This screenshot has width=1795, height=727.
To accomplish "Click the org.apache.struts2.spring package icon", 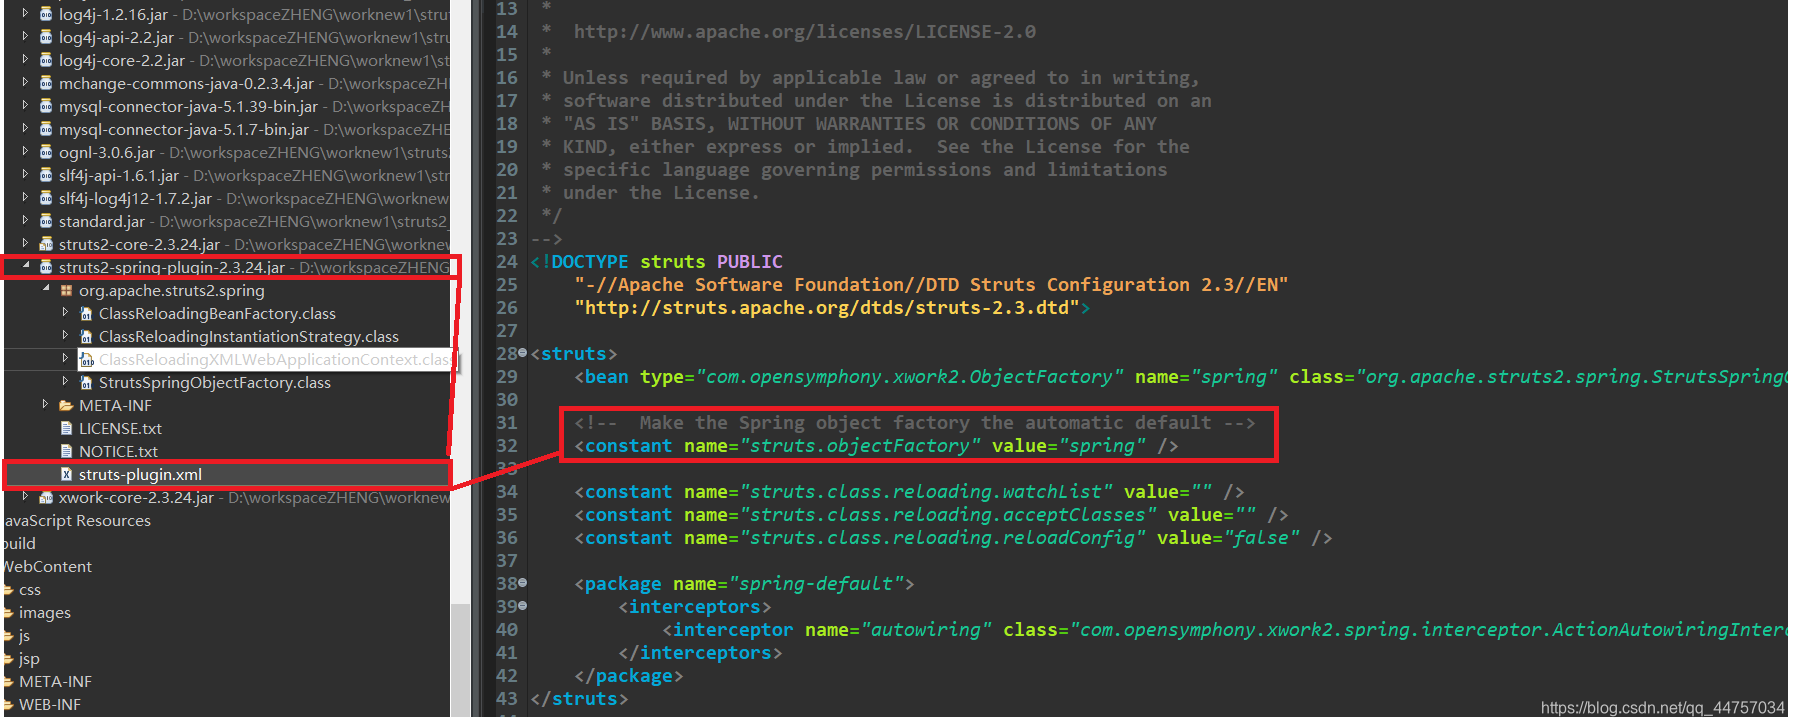I will tap(66, 290).
